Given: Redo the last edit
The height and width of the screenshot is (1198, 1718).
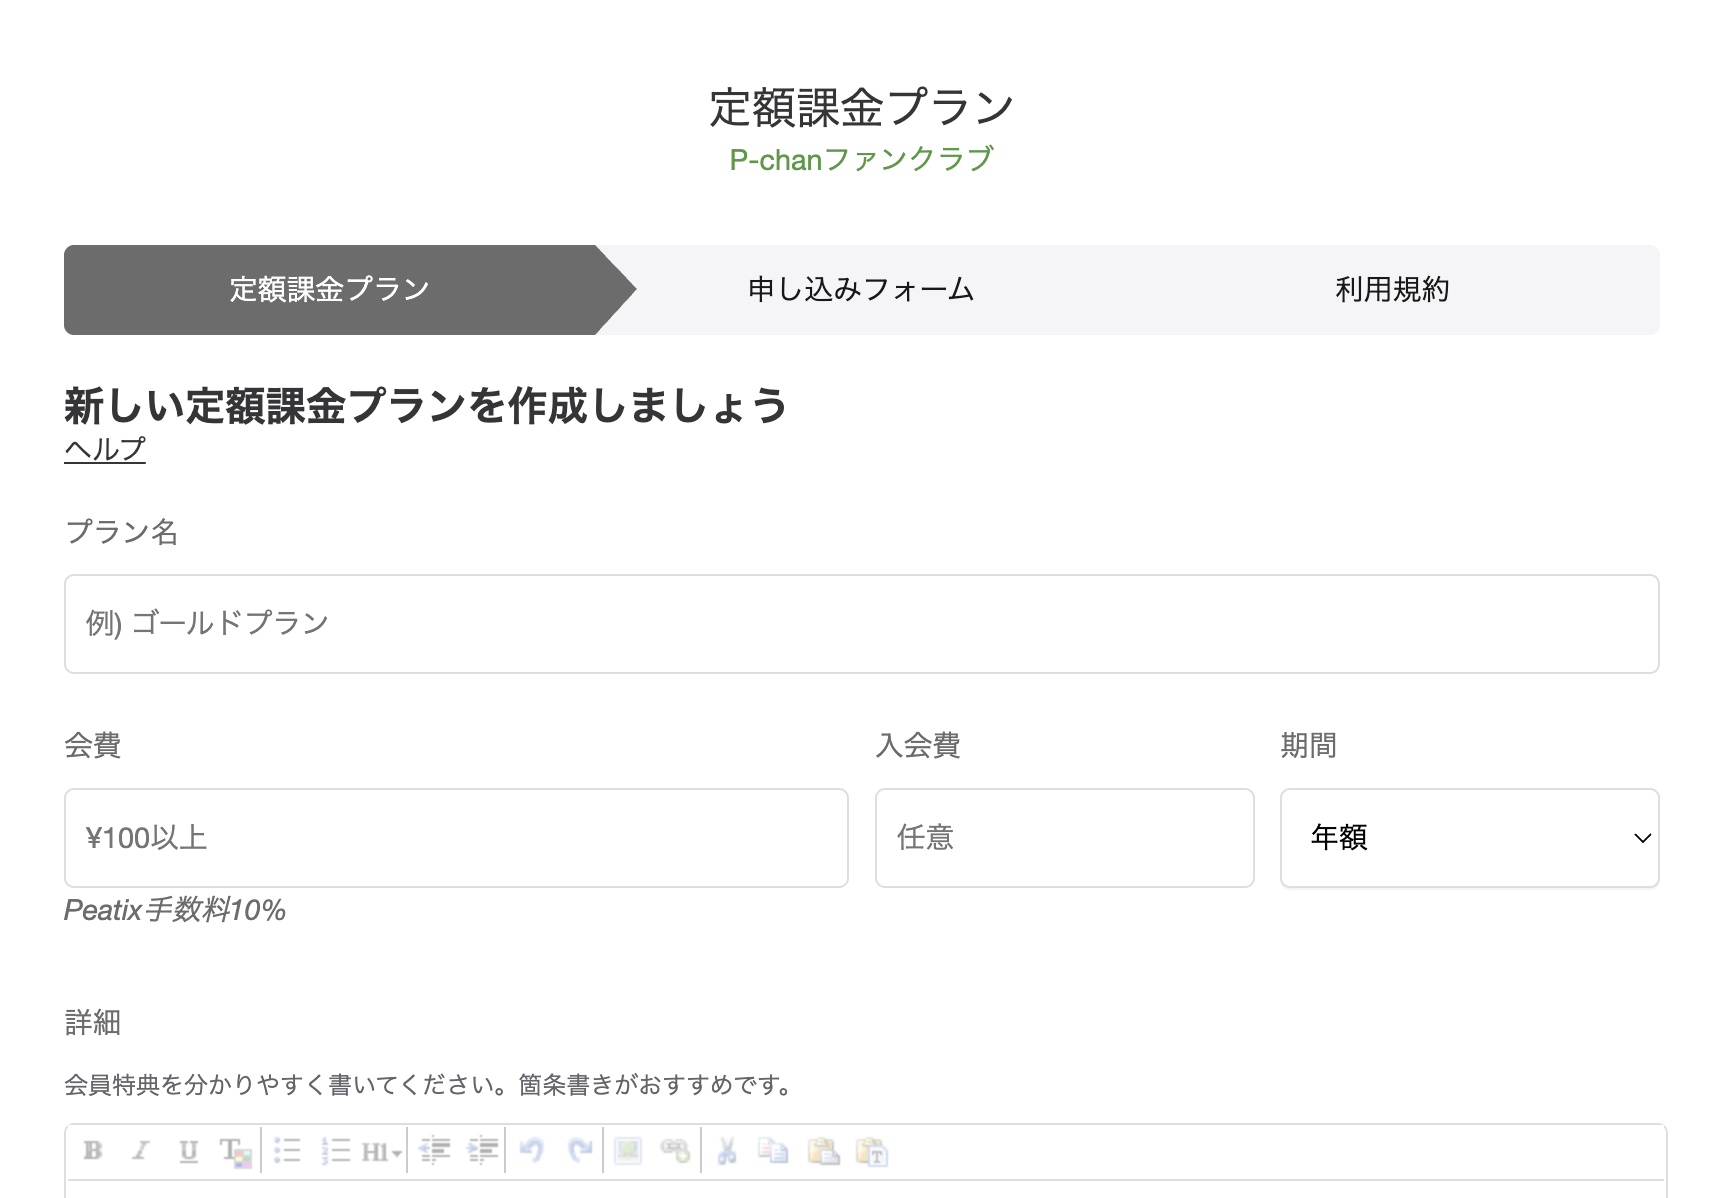Looking at the screenshot, I should [x=580, y=1150].
